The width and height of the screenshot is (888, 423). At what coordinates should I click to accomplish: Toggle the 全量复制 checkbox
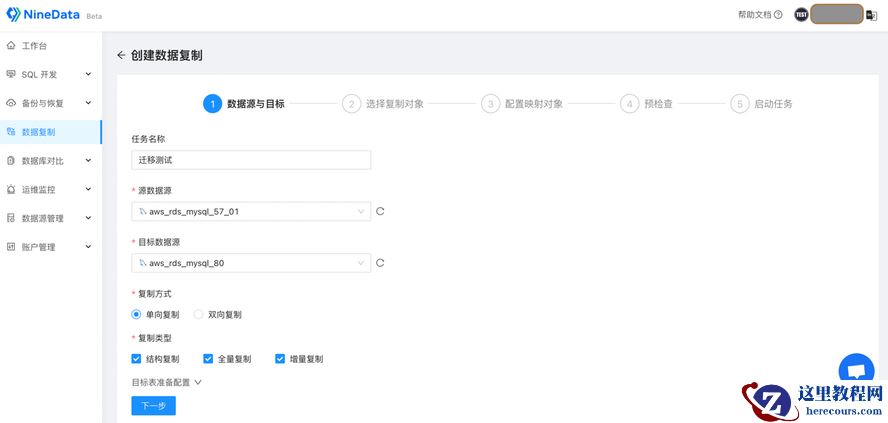(208, 359)
